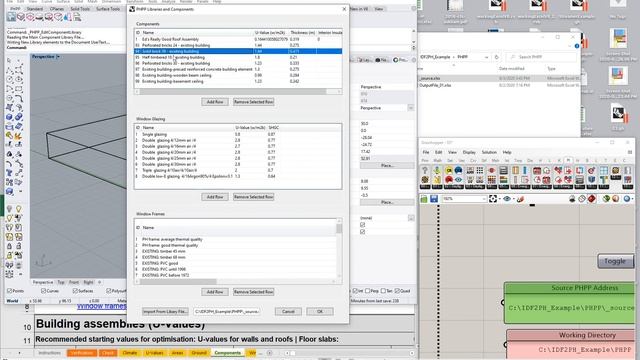Click the zoom extents icon in Grasshopper toolbar
The height and width of the screenshot is (360, 640).
tap(493, 199)
